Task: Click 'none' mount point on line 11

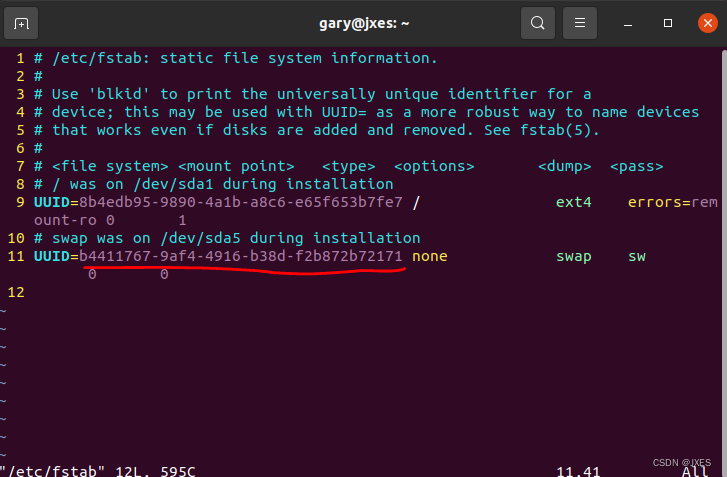Action: (430, 256)
